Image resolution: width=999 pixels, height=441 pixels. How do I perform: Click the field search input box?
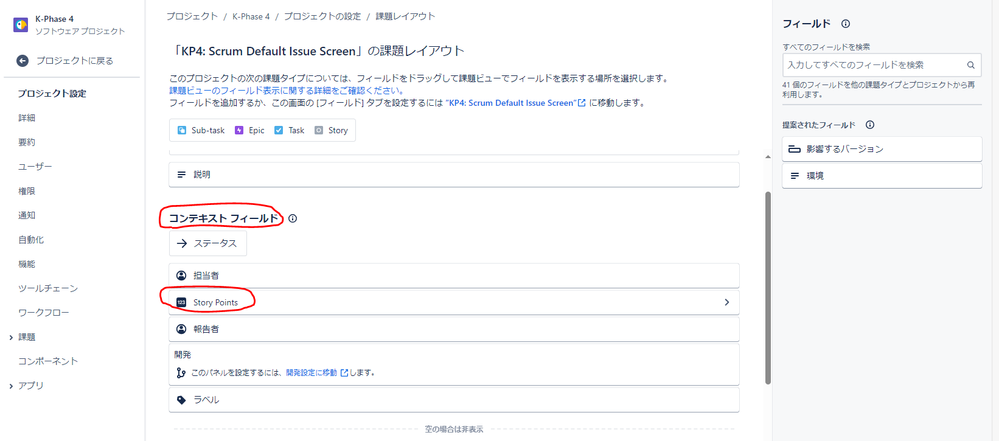pos(882,65)
